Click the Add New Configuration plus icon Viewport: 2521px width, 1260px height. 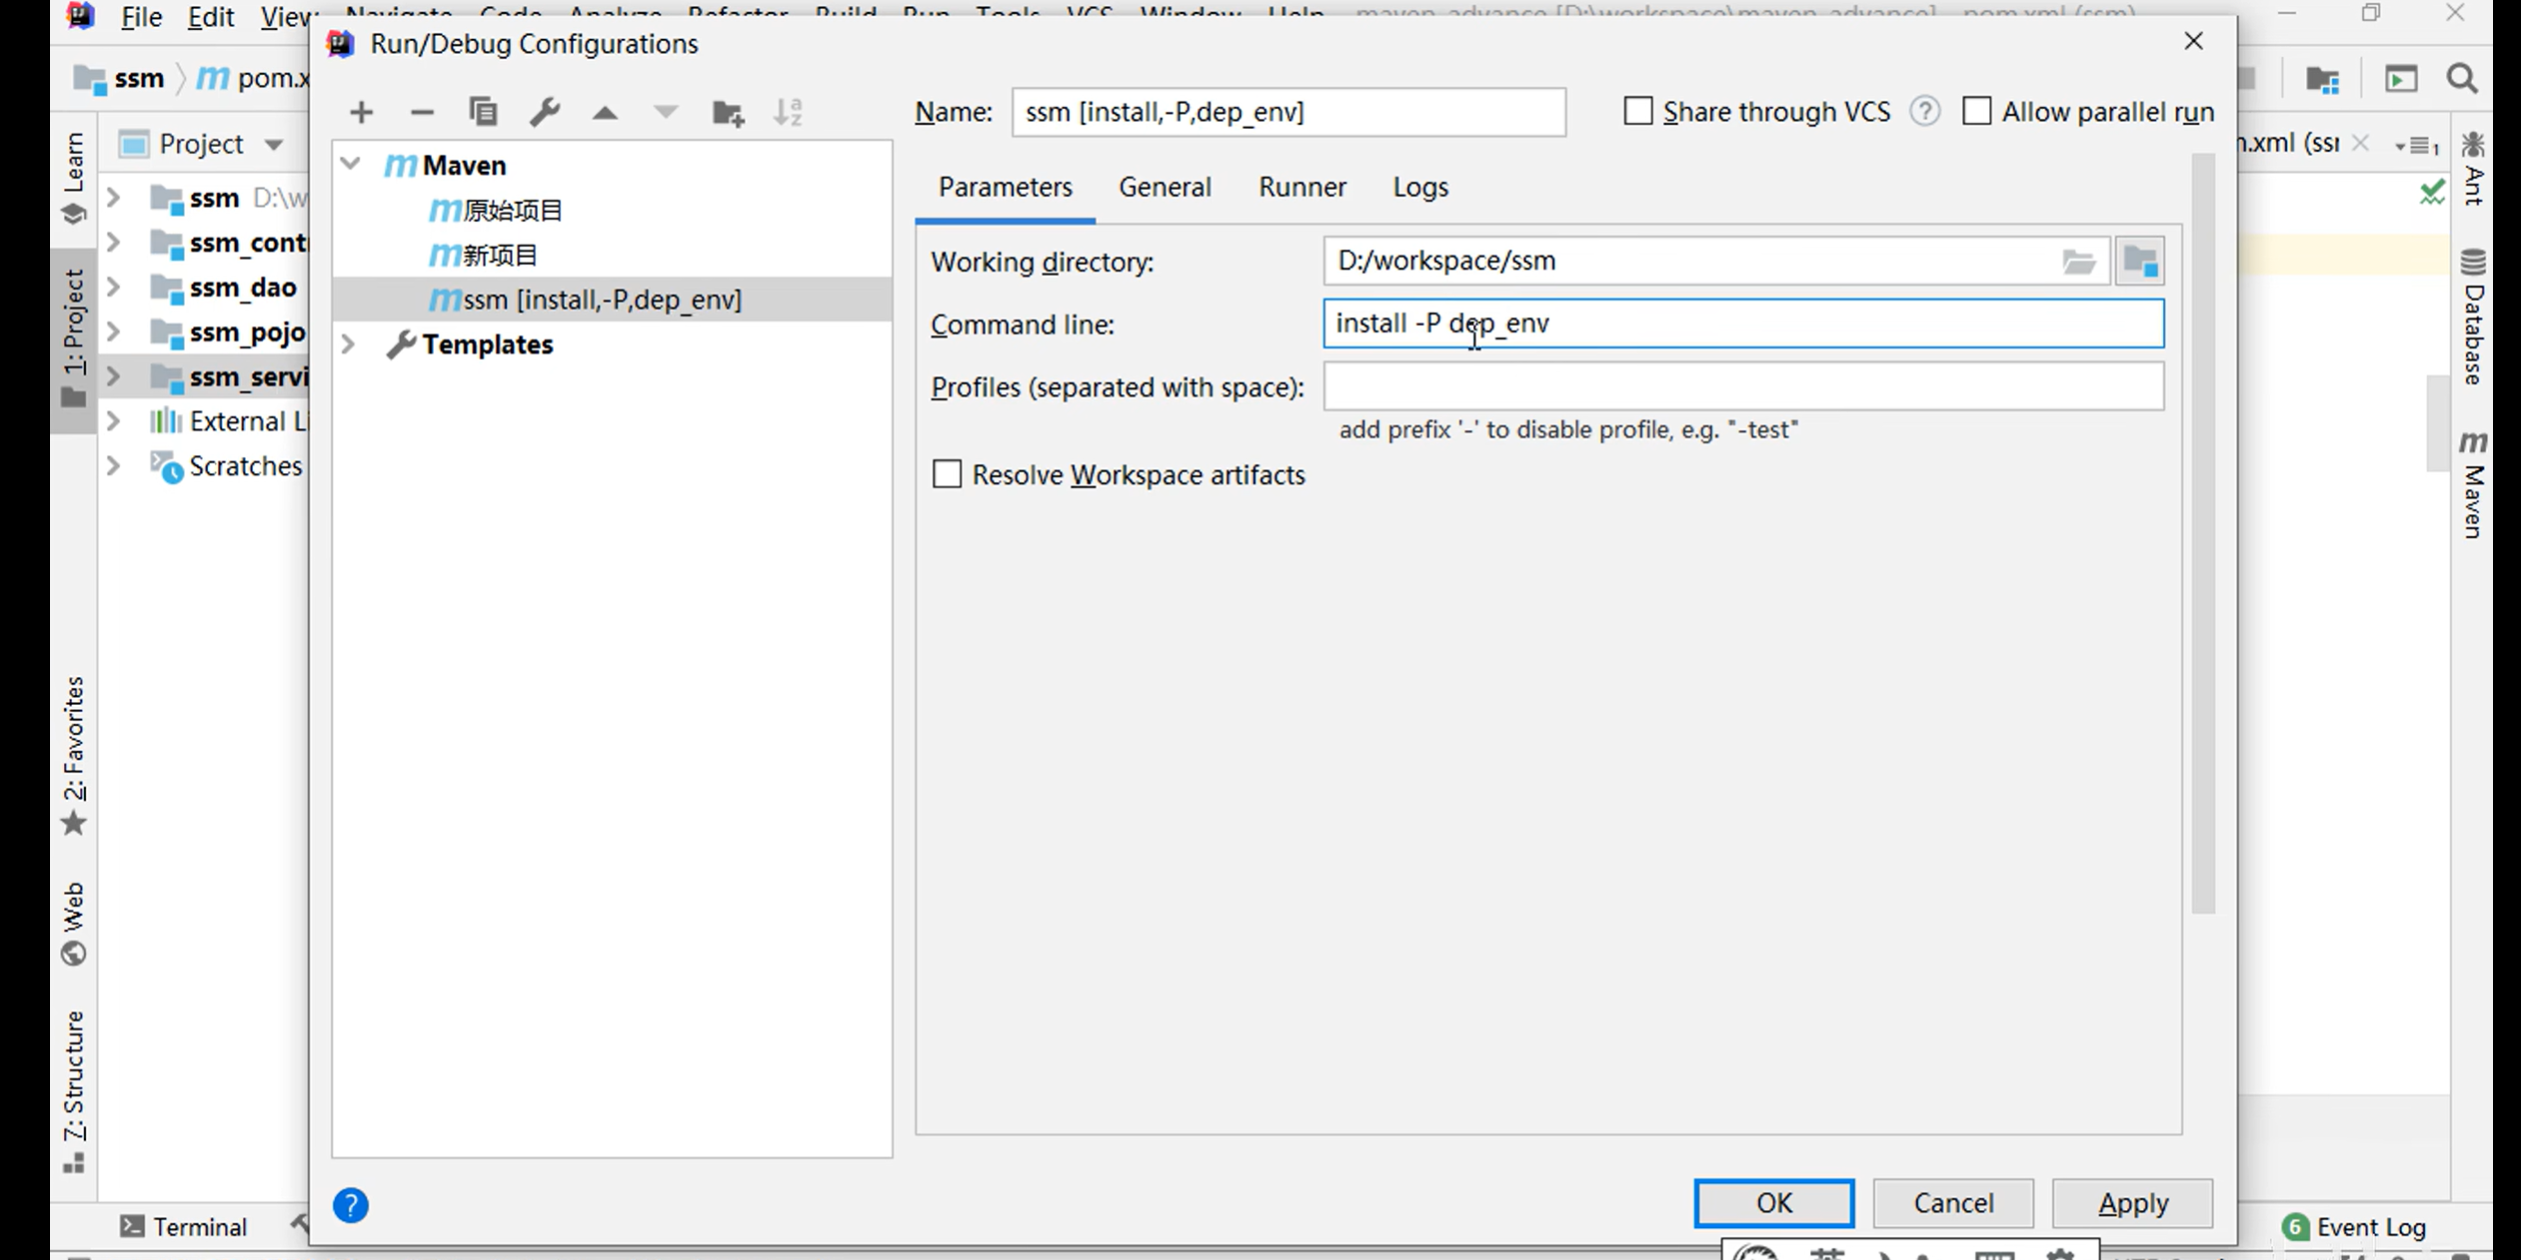pos(361,112)
